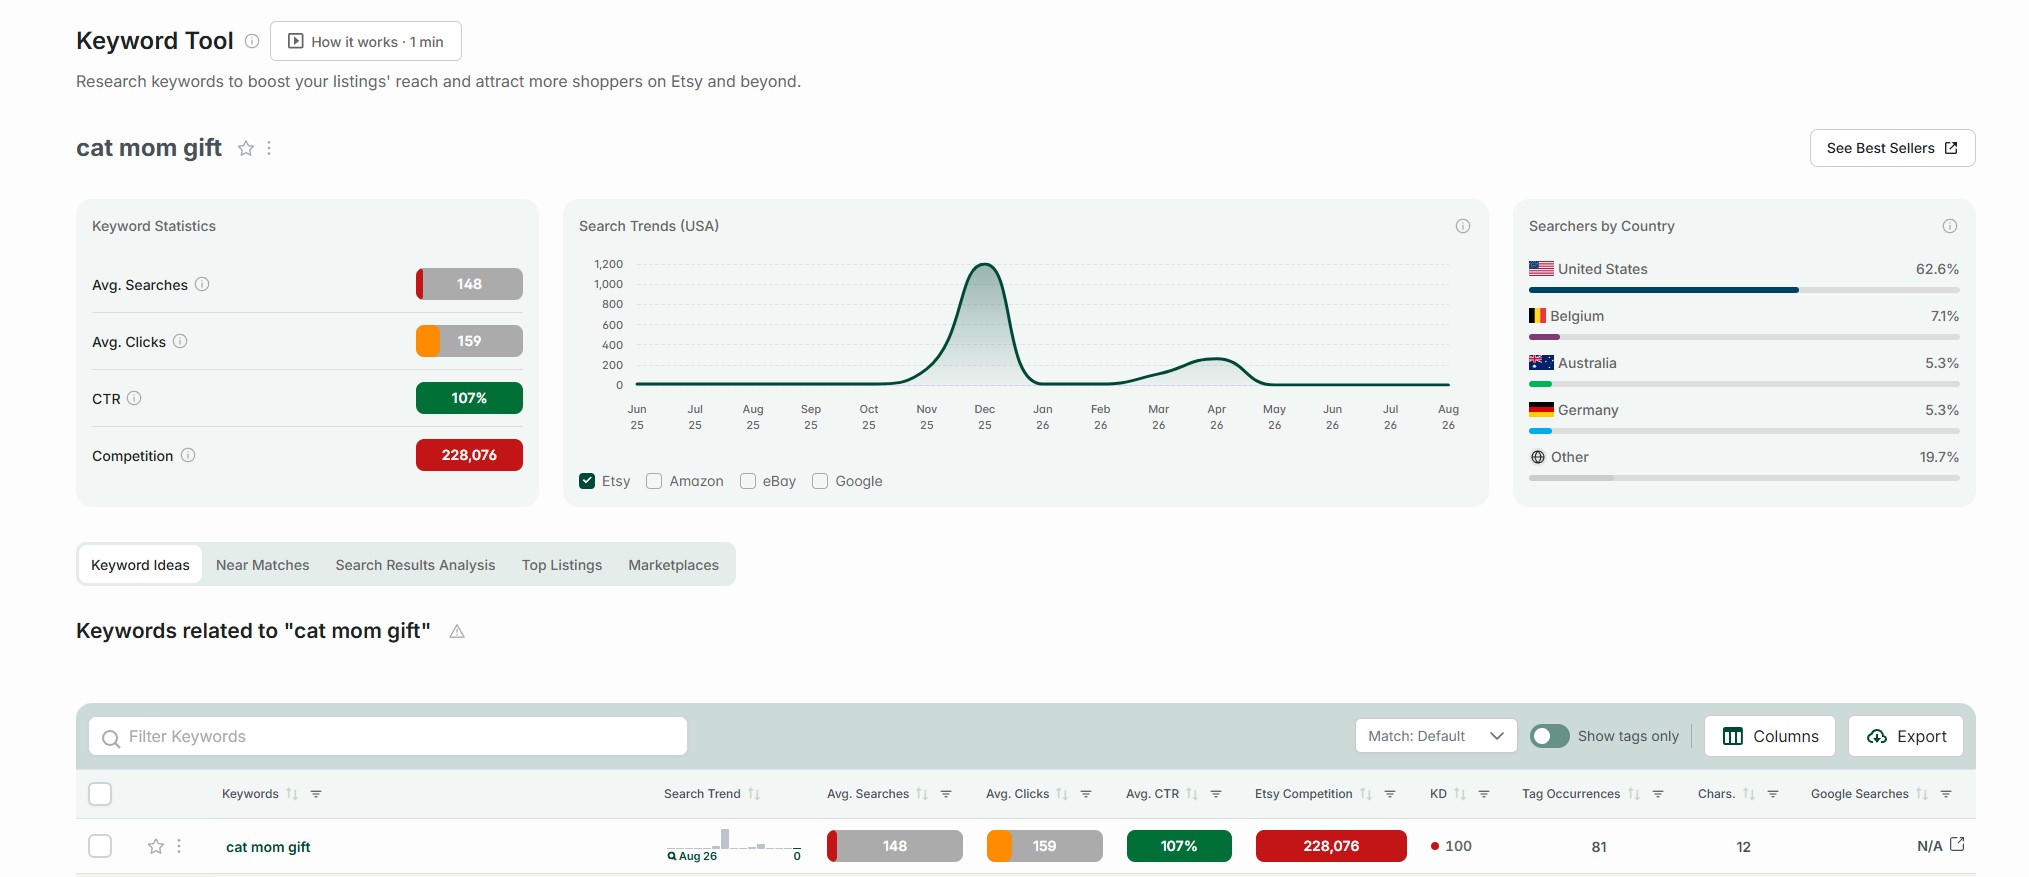
Task: Uncheck the Etsy trend checkbox
Action: pos(587,481)
